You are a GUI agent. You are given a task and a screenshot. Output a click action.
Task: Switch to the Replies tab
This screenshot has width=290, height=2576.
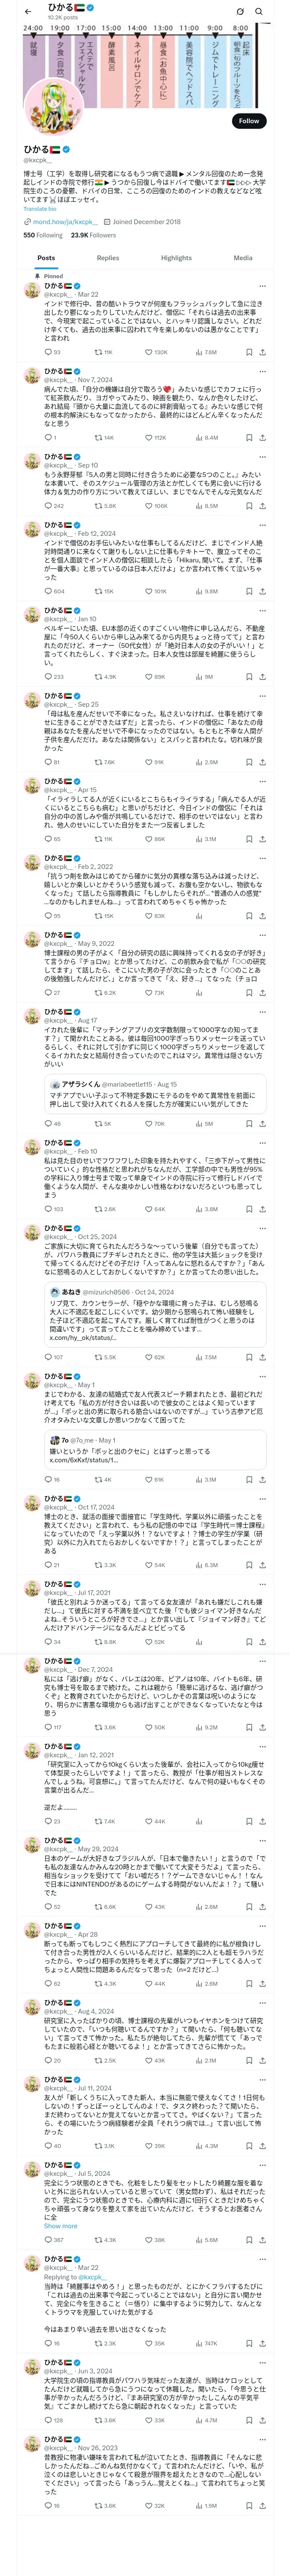107,258
